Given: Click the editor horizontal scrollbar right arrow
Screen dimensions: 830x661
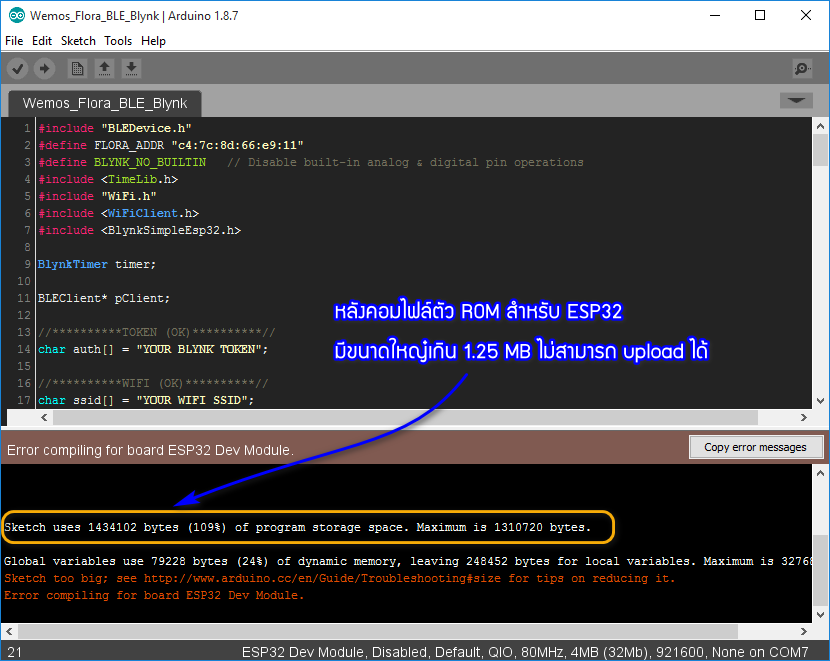Looking at the screenshot, I should pos(804,418).
